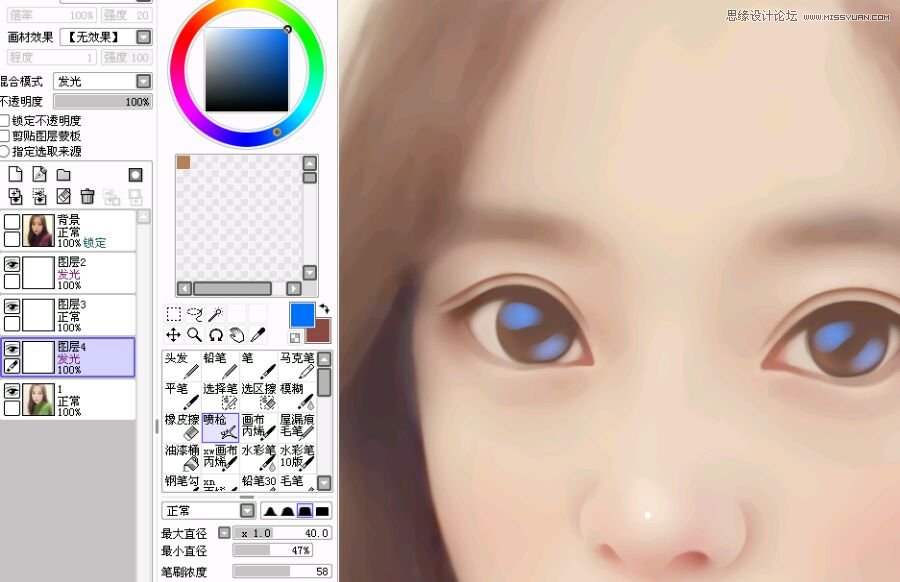
Task: Create a new normal layer
Action: point(15,174)
